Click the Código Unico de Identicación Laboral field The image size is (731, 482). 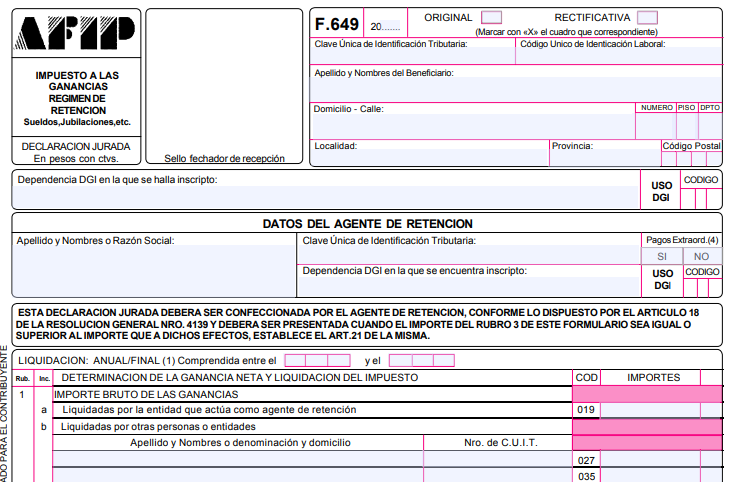point(619,56)
